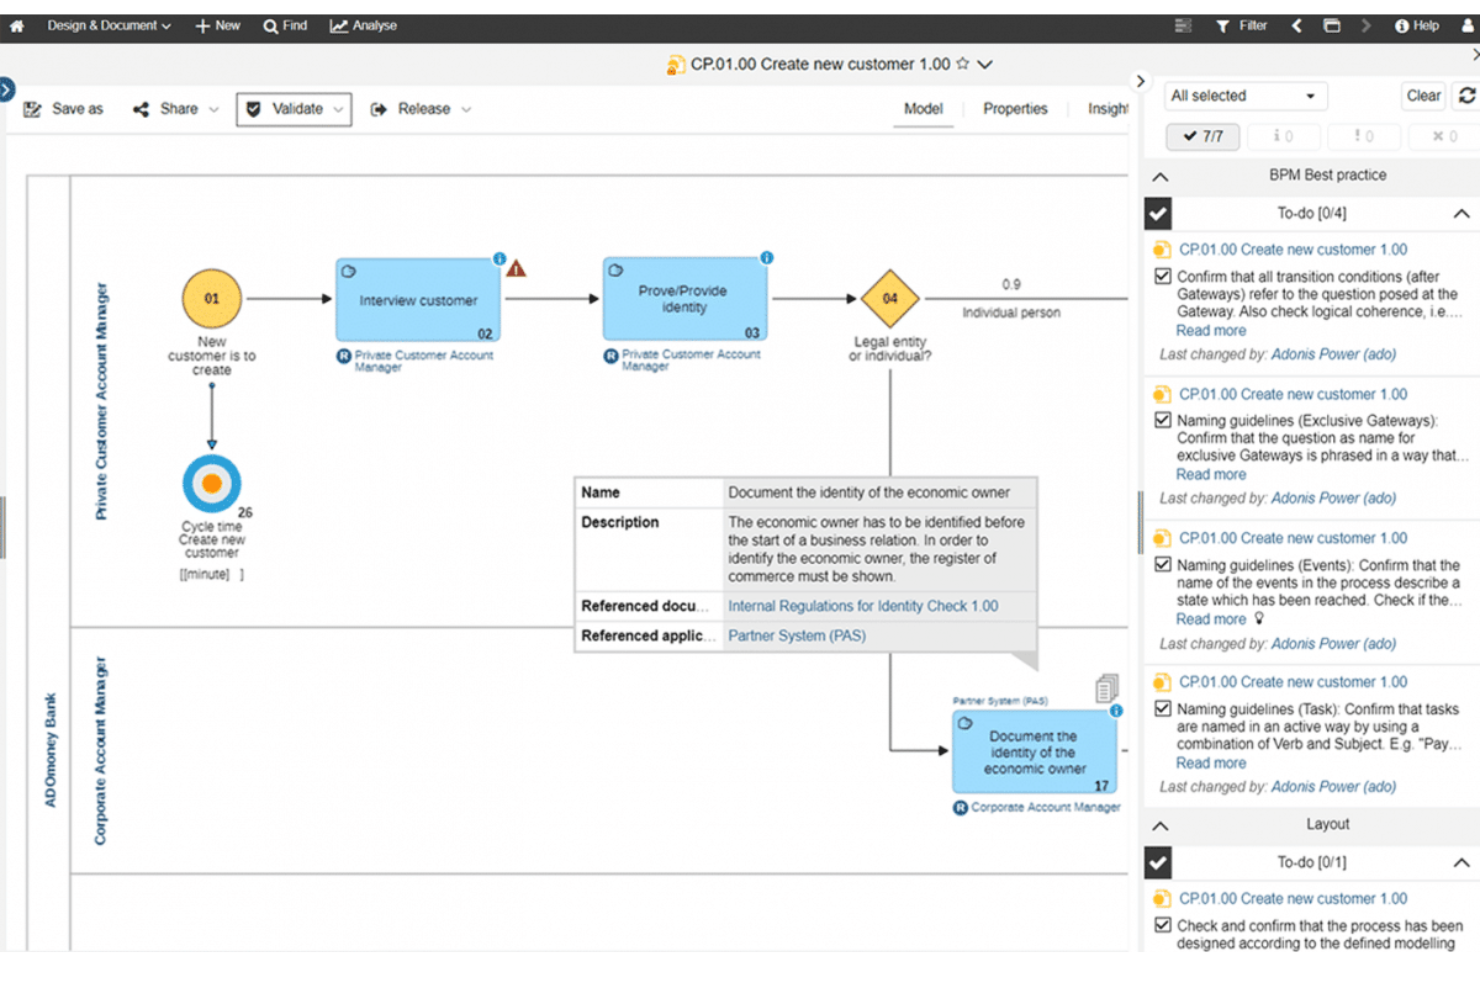Viewport: 1480px width, 987px height.
Task: Click the lightbulb hint icon after Read more
Action: tap(1260, 619)
